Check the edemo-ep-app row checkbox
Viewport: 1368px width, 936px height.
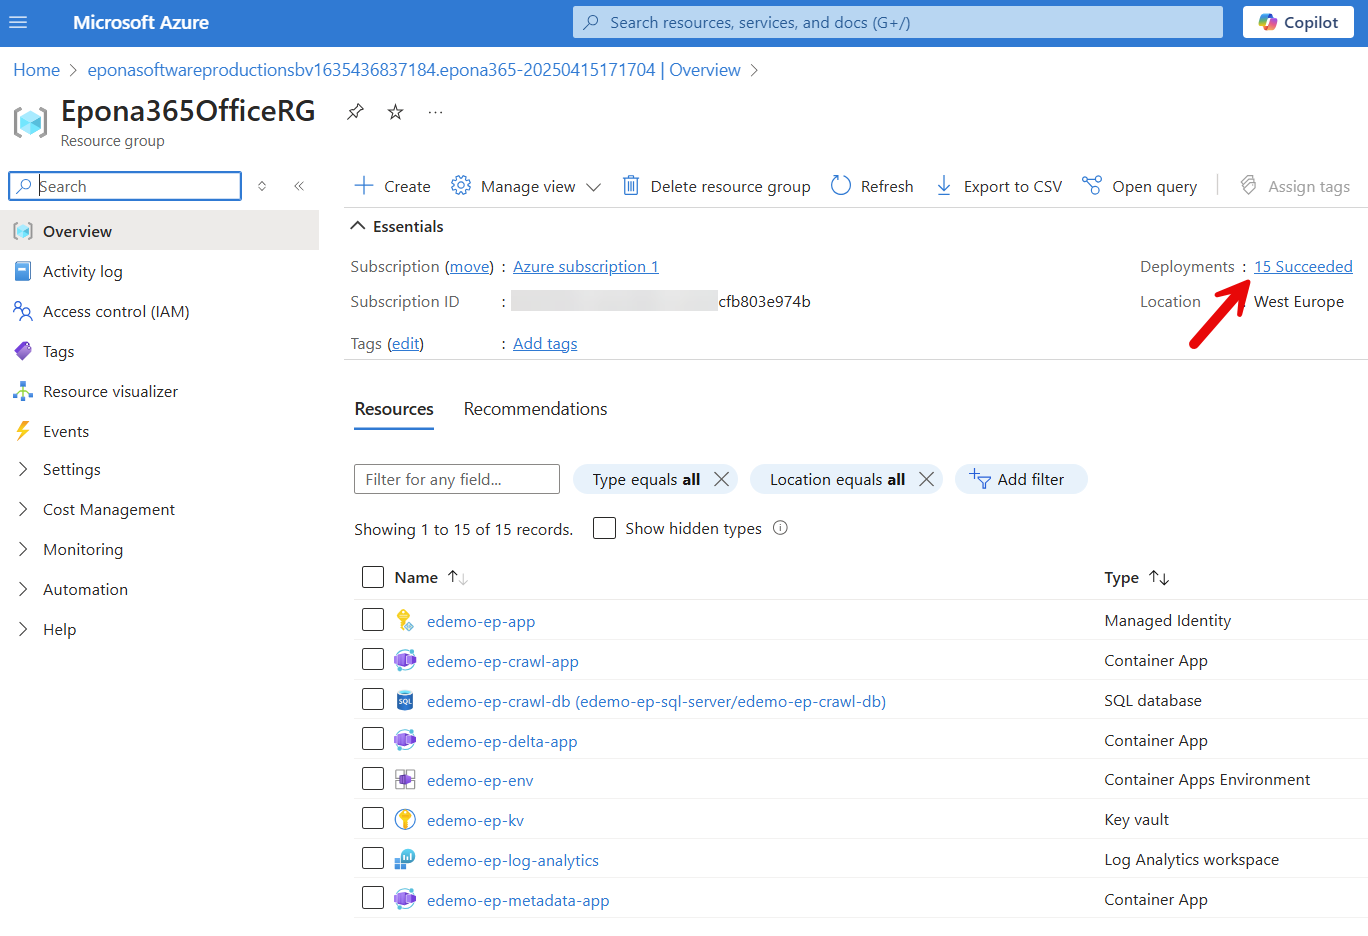point(373,620)
